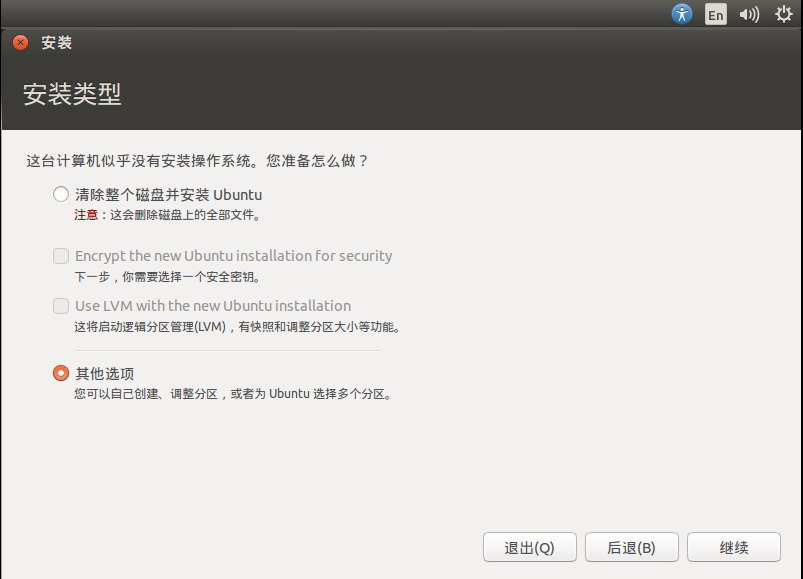Select 清除整个磁盘并安装 Ubuntu radio option
This screenshot has height=579, width=803.
coord(61,194)
